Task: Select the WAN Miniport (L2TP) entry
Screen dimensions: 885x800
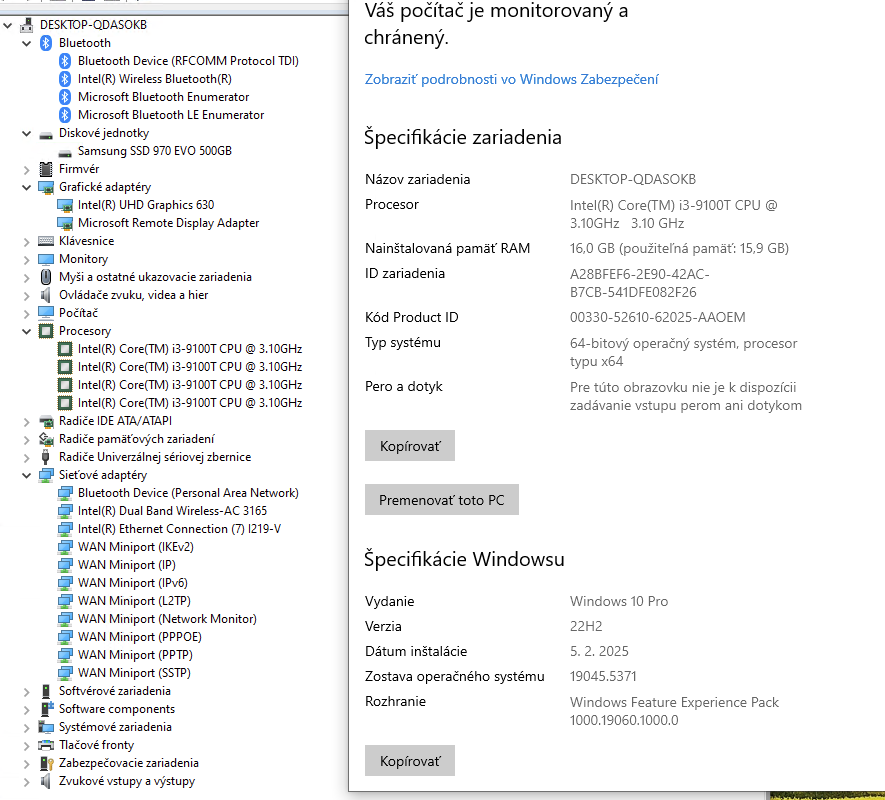Action: pyautogui.click(x=134, y=601)
